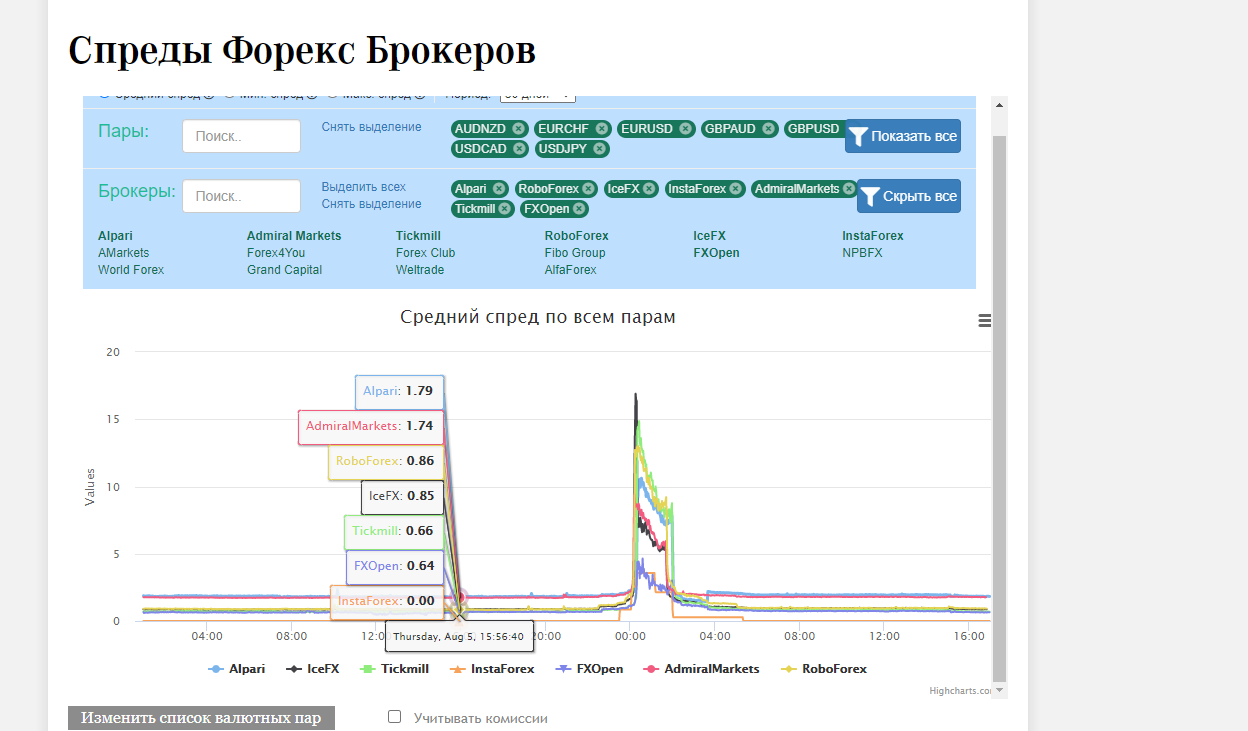Remove the EURUSD pair tag

[685, 128]
